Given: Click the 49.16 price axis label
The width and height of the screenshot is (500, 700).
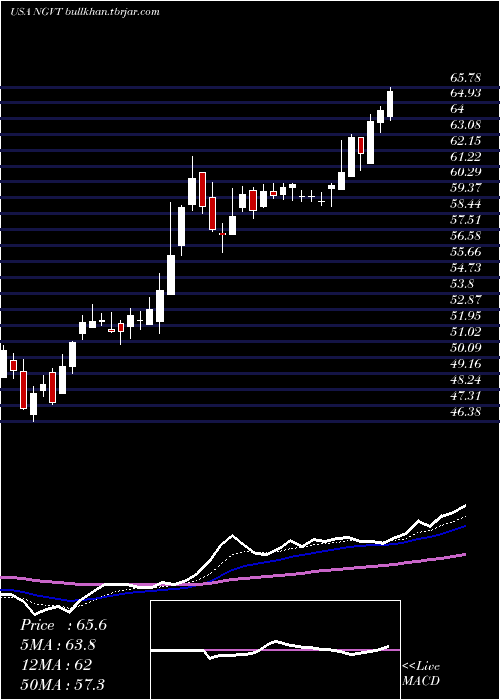Looking at the screenshot, I should (466, 364).
